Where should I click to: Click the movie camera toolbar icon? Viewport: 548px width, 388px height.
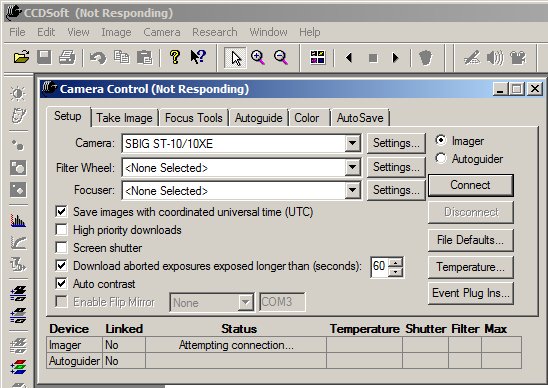click(518, 58)
